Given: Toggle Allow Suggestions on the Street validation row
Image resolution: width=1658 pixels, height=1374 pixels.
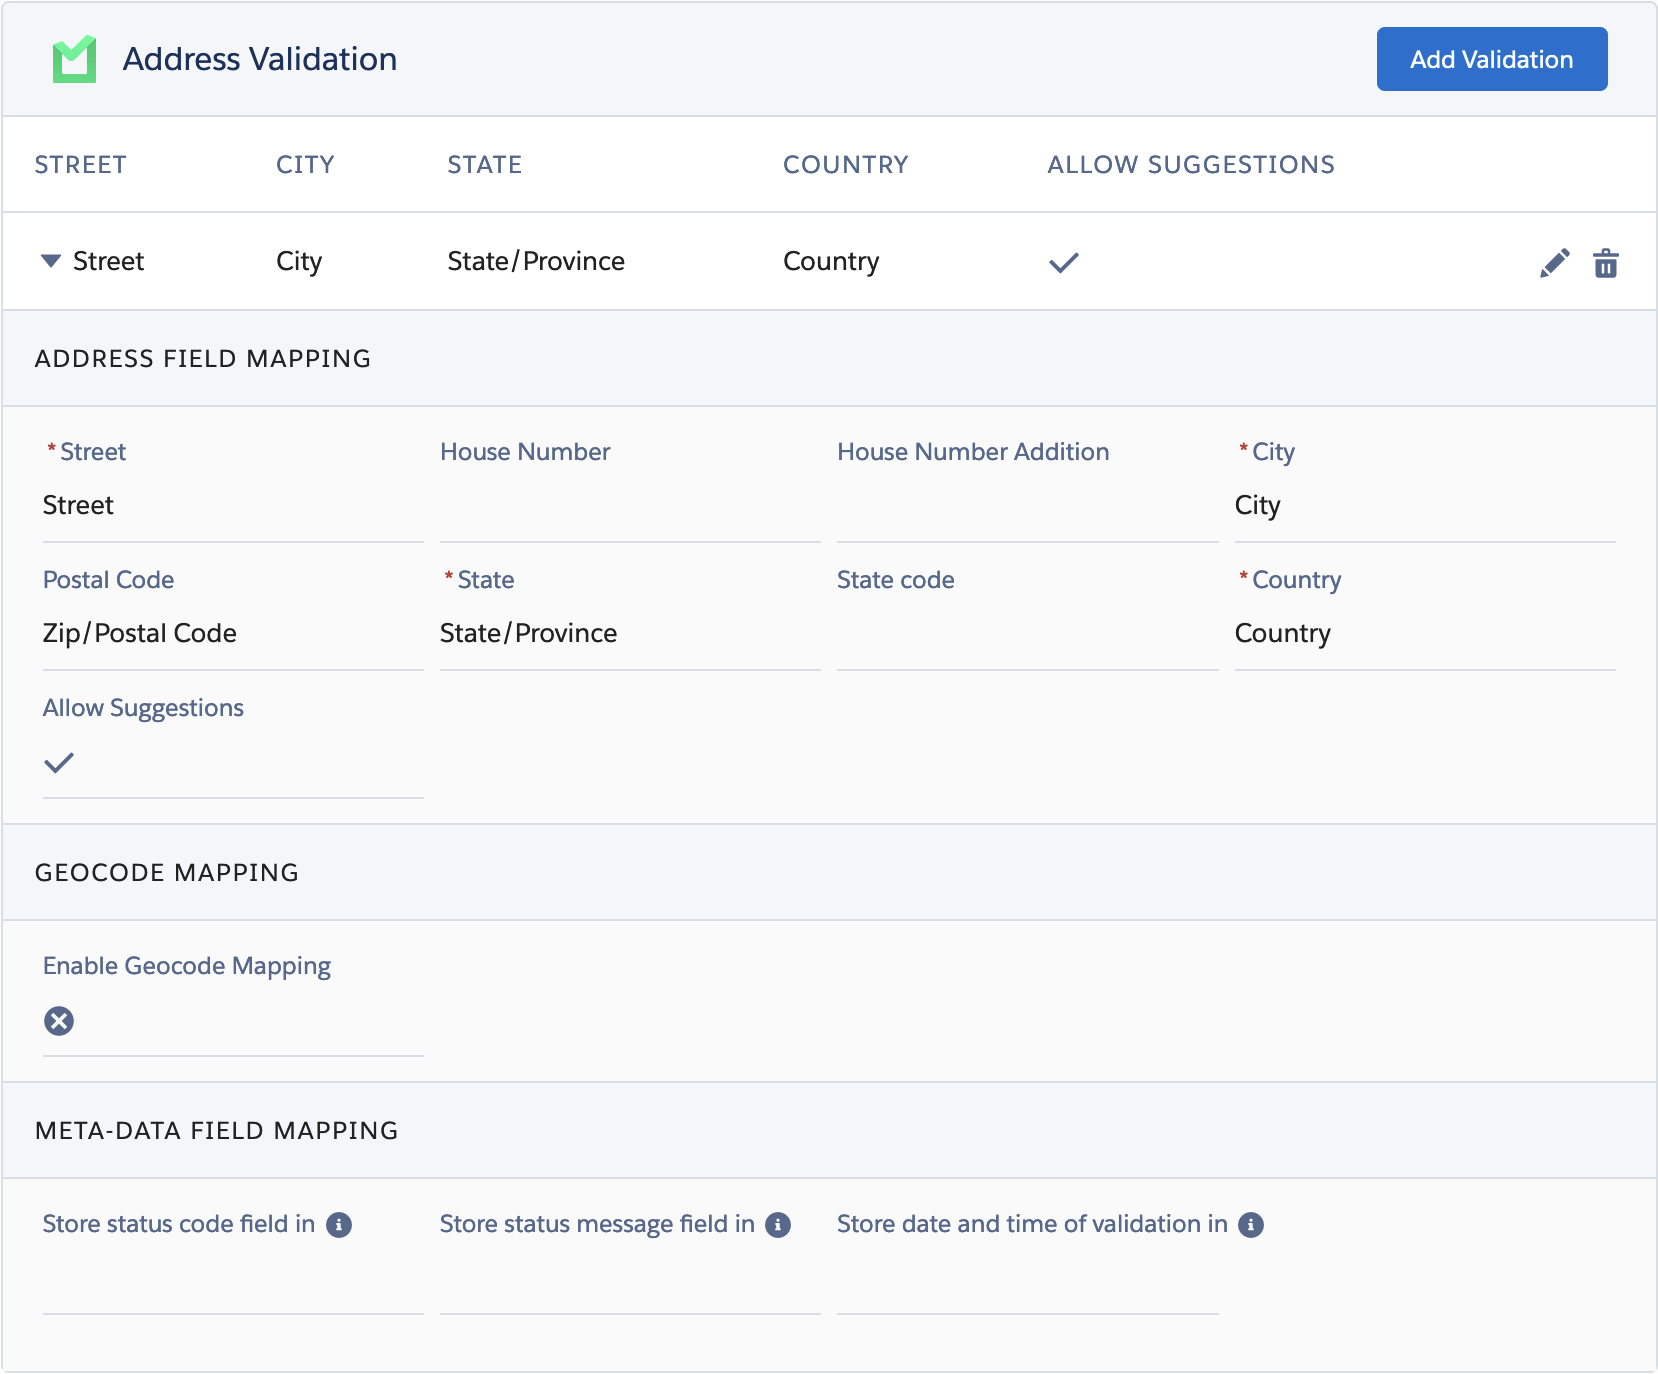Looking at the screenshot, I should click(1064, 262).
